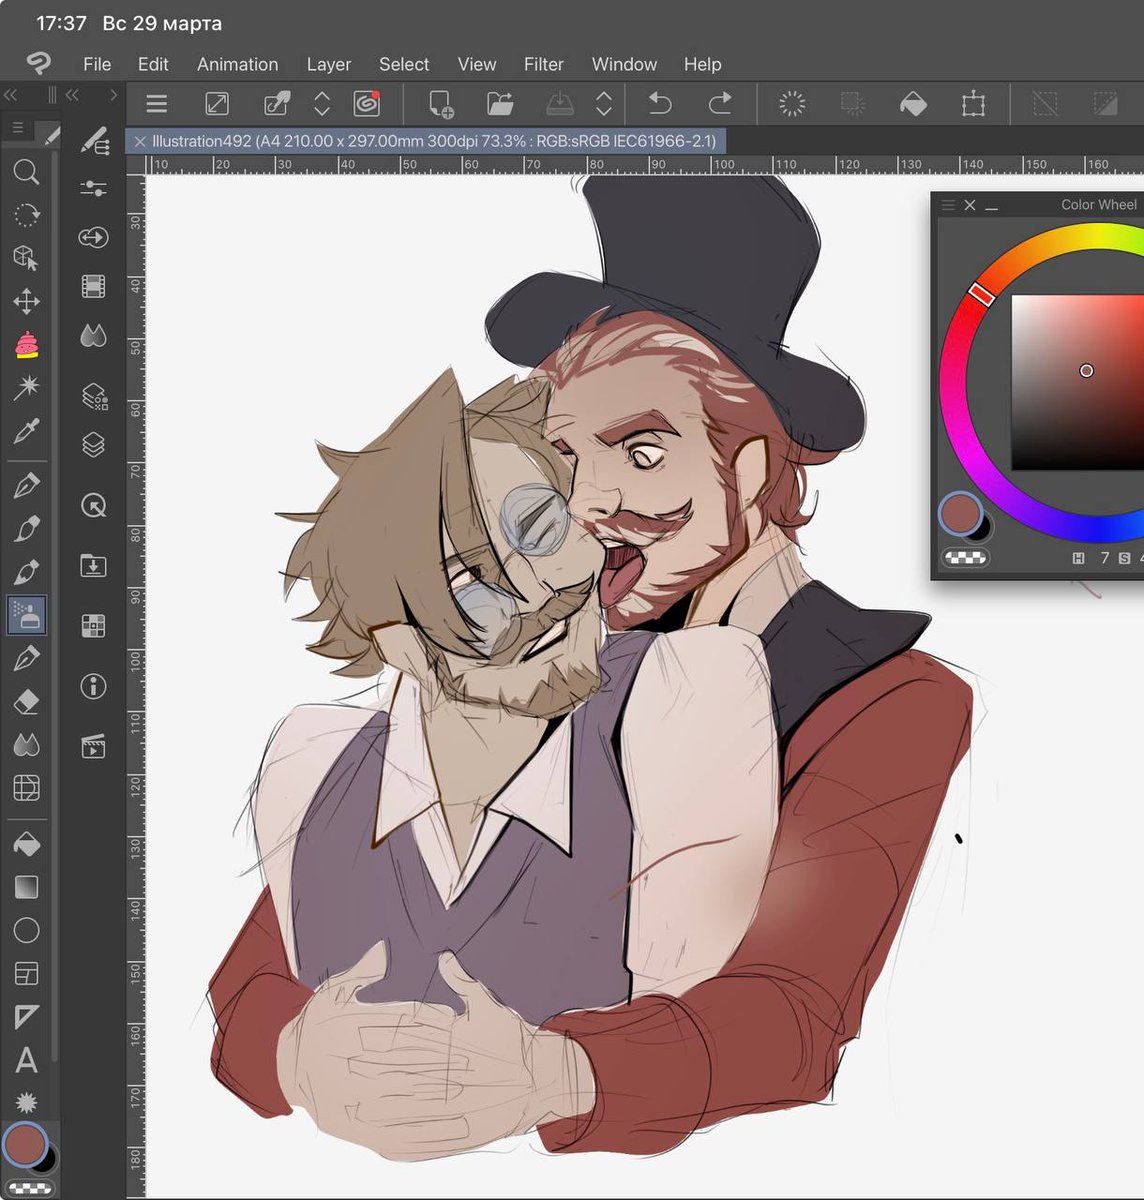Open the Layer menu
The height and width of the screenshot is (1200, 1144).
329,64
